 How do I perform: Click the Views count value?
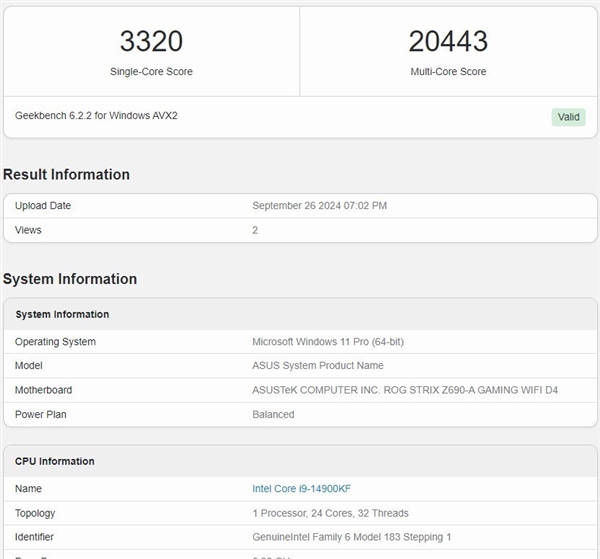[x=255, y=230]
